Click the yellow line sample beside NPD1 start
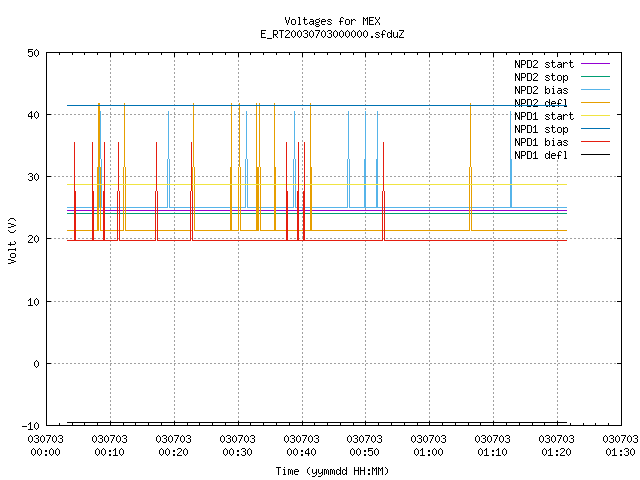Screen dimensions: 640x480 tap(595, 116)
